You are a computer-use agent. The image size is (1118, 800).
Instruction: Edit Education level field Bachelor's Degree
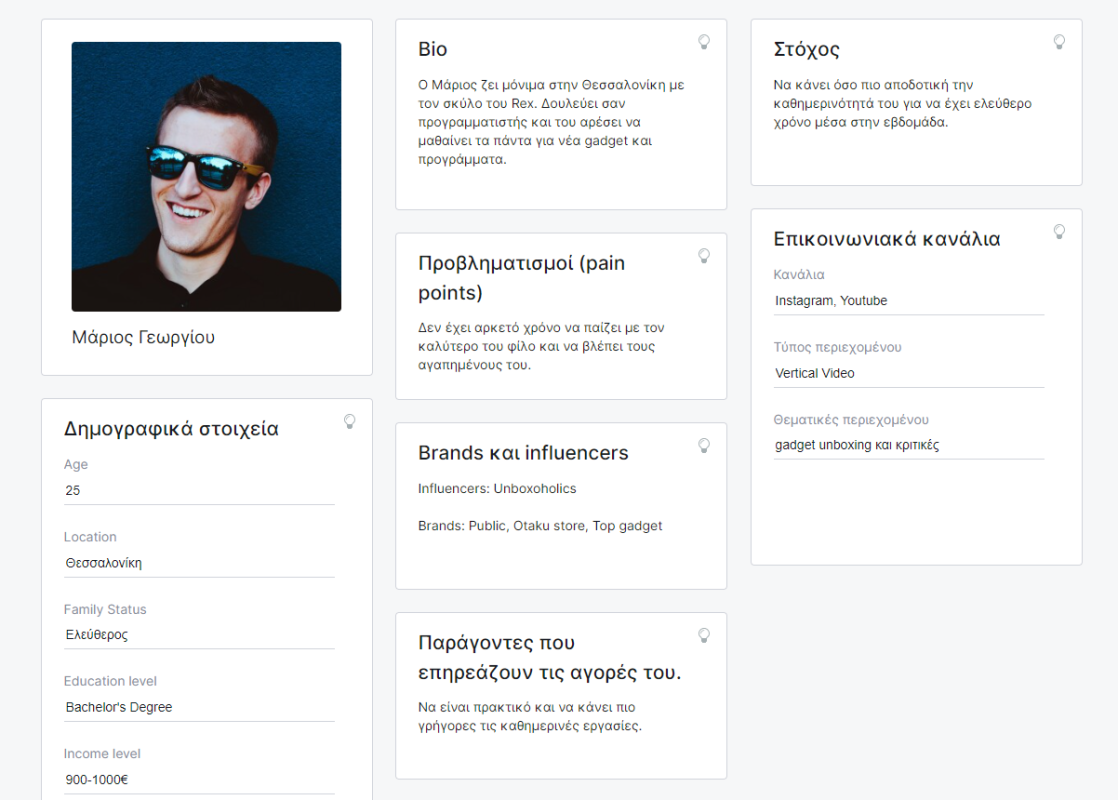[199, 707]
